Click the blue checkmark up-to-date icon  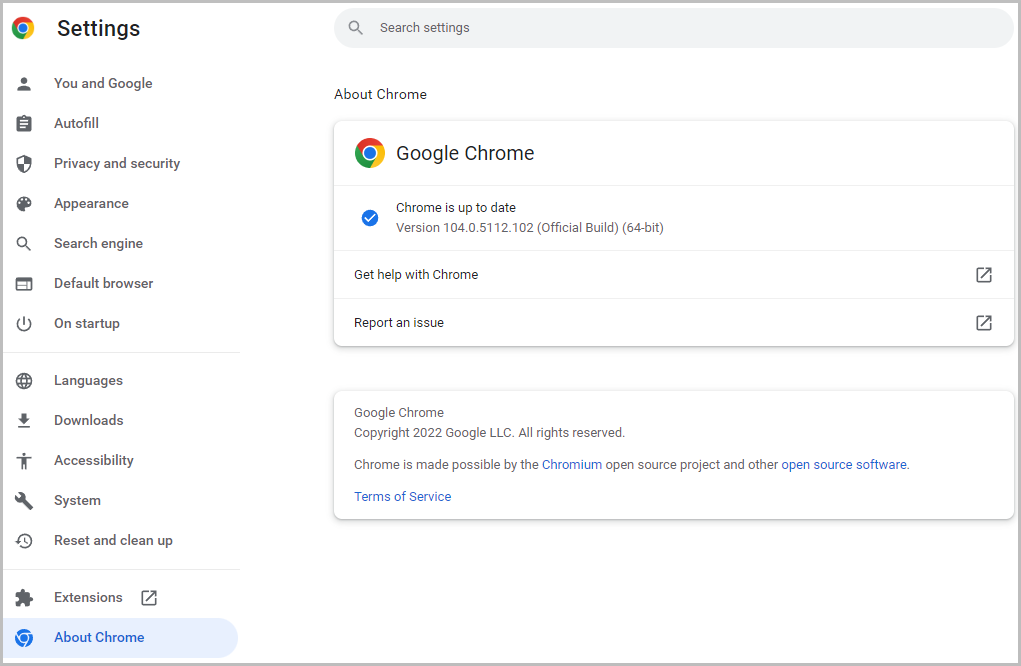(370, 217)
